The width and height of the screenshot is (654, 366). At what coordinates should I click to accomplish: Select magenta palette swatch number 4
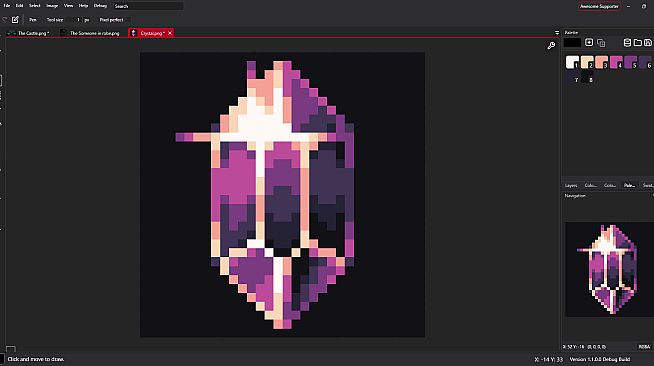point(616,62)
